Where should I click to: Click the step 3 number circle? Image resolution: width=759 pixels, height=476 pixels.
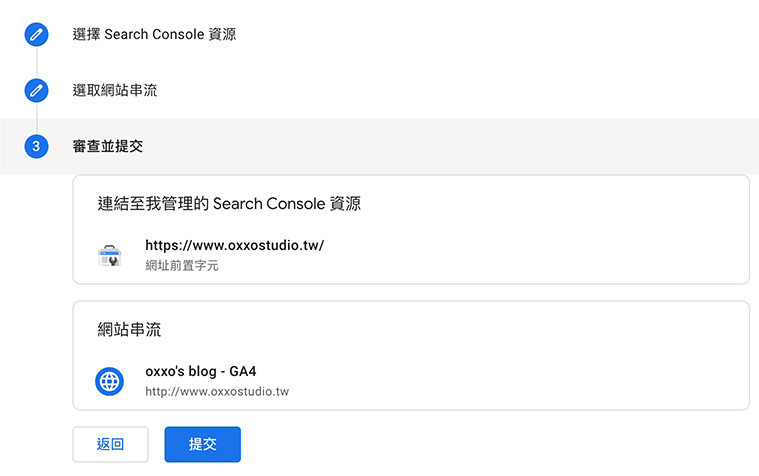pos(36,146)
